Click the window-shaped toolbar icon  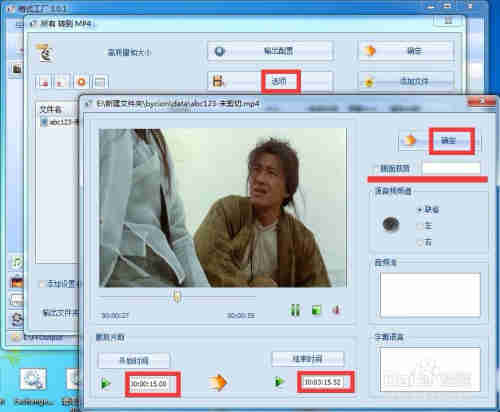[100, 82]
